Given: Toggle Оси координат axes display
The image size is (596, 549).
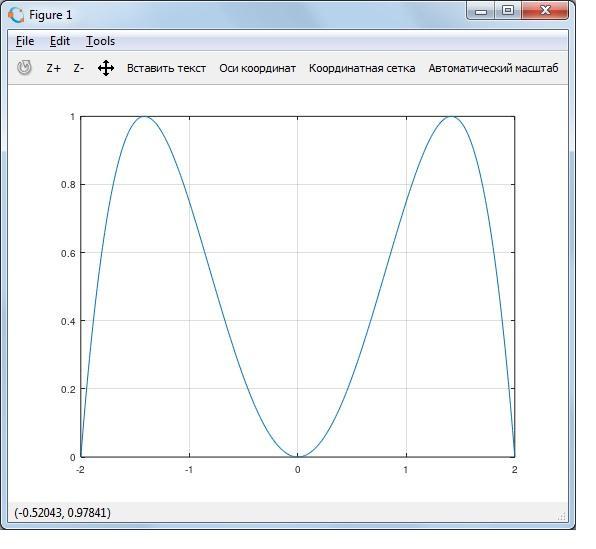Looking at the screenshot, I should tap(257, 68).
